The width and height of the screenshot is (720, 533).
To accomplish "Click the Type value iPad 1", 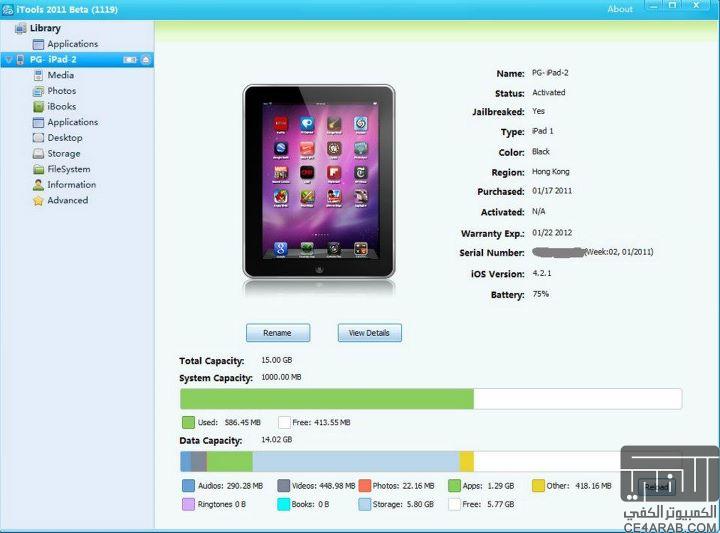I will (x=543, y=131).
